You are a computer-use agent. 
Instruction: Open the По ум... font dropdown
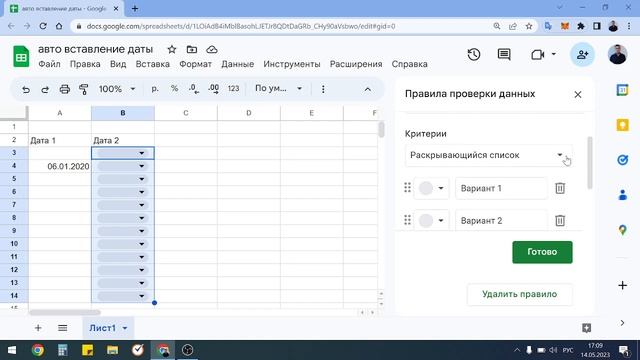(279, 89)
